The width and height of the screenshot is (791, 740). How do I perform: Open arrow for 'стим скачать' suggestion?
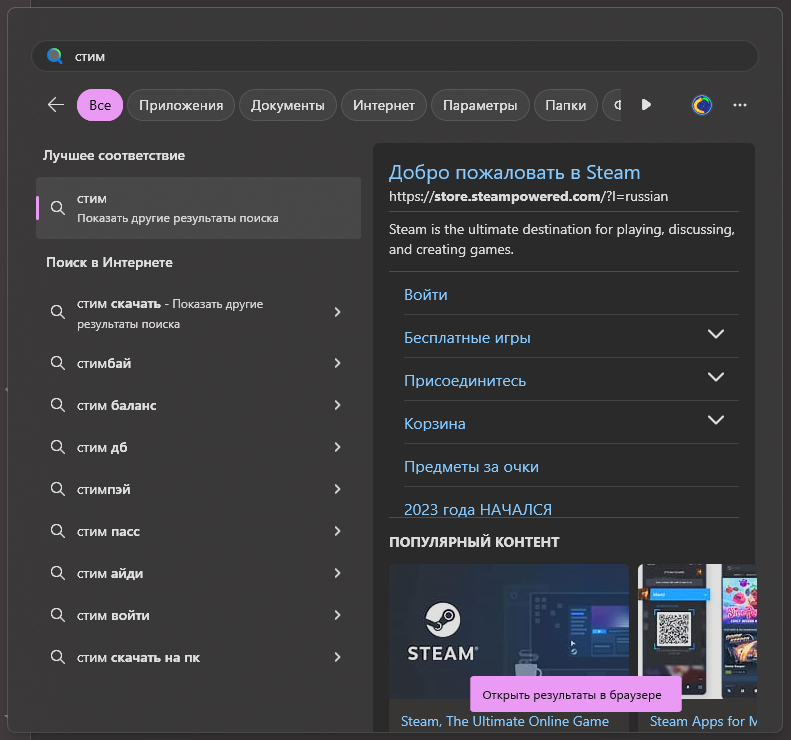(x=337, y=312)
